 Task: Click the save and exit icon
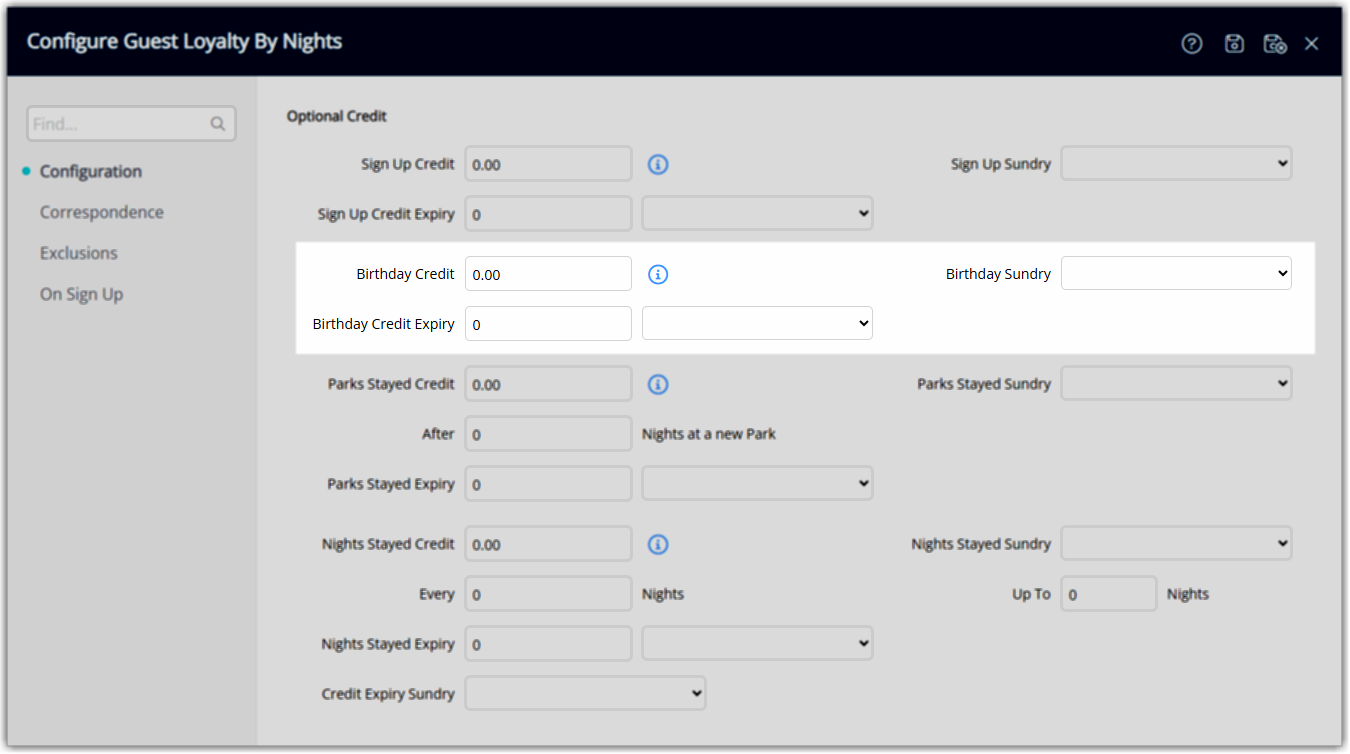[x=1274, y=43]
